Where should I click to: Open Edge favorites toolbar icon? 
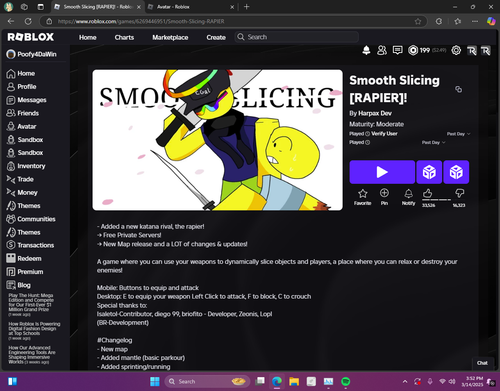[457, 21]
